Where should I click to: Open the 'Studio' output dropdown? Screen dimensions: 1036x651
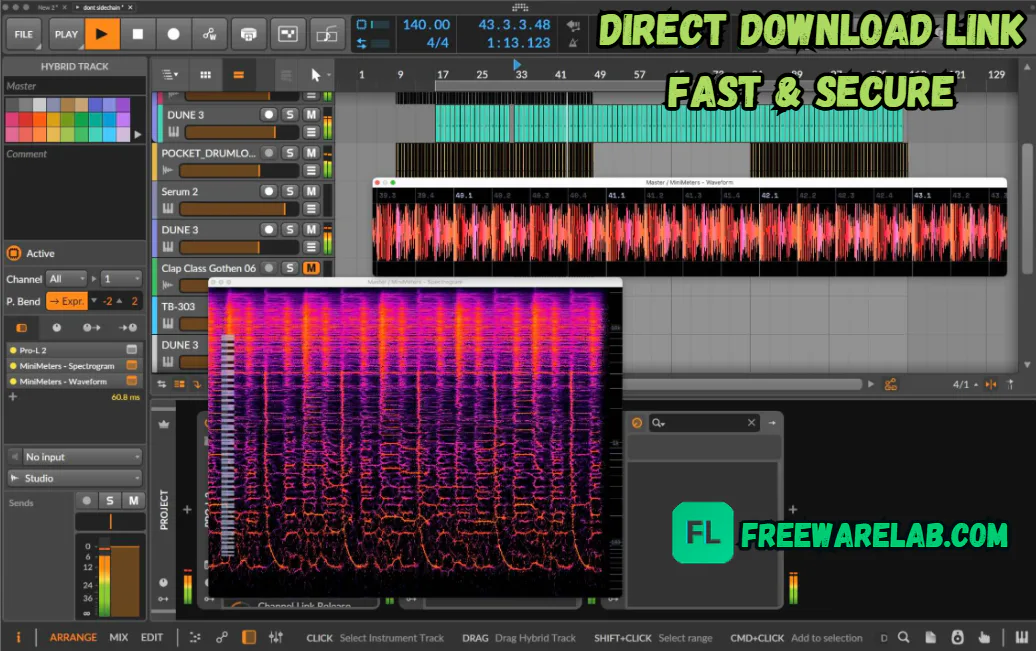click(75, 478)
